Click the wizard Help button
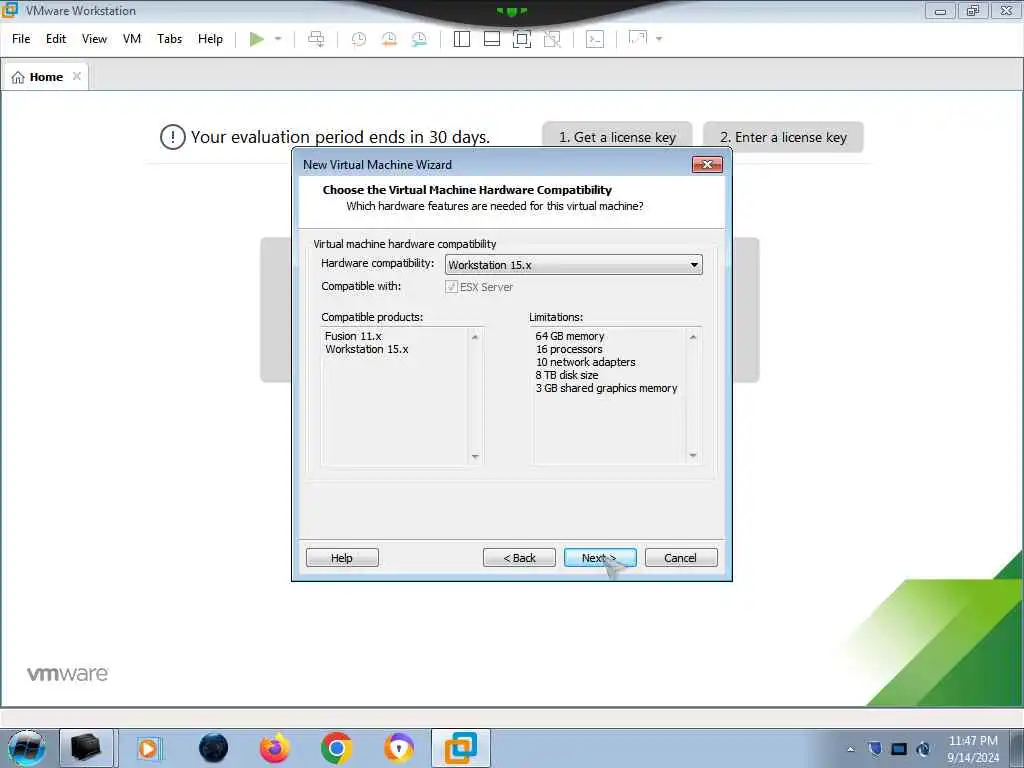This screenshot has height=768, width=1024. 342,558
